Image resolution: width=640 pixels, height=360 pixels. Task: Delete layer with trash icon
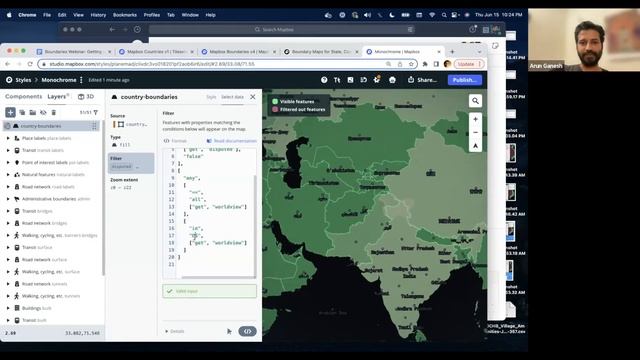click(x=53, y=112)
